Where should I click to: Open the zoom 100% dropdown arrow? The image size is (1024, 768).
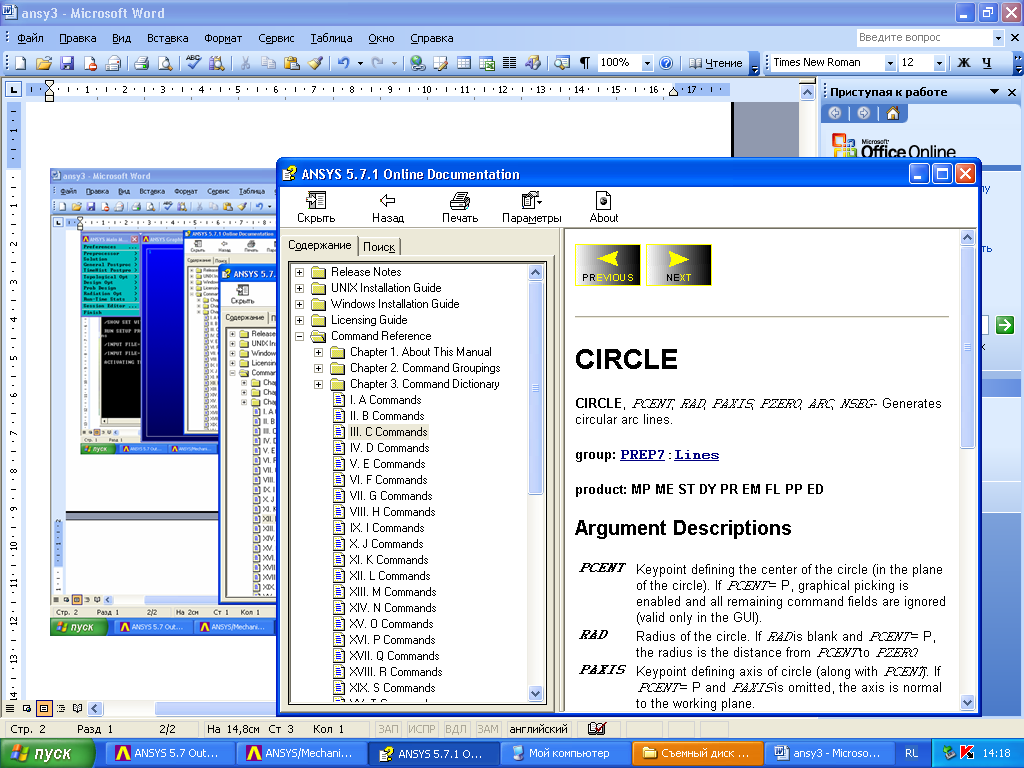point(647,63)
